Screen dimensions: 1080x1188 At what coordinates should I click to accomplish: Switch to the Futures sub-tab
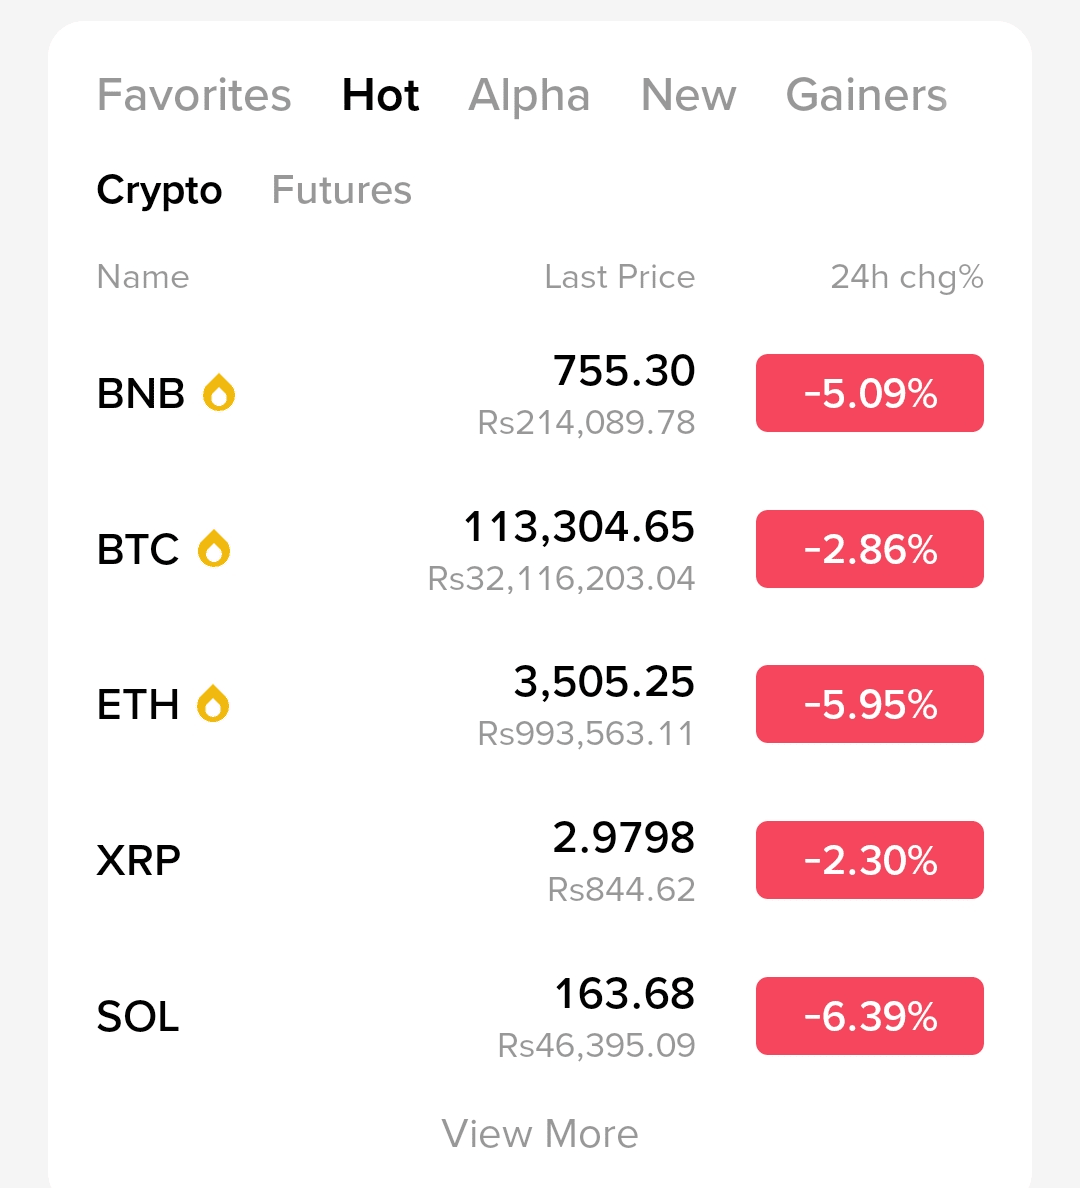pos(341,190)
